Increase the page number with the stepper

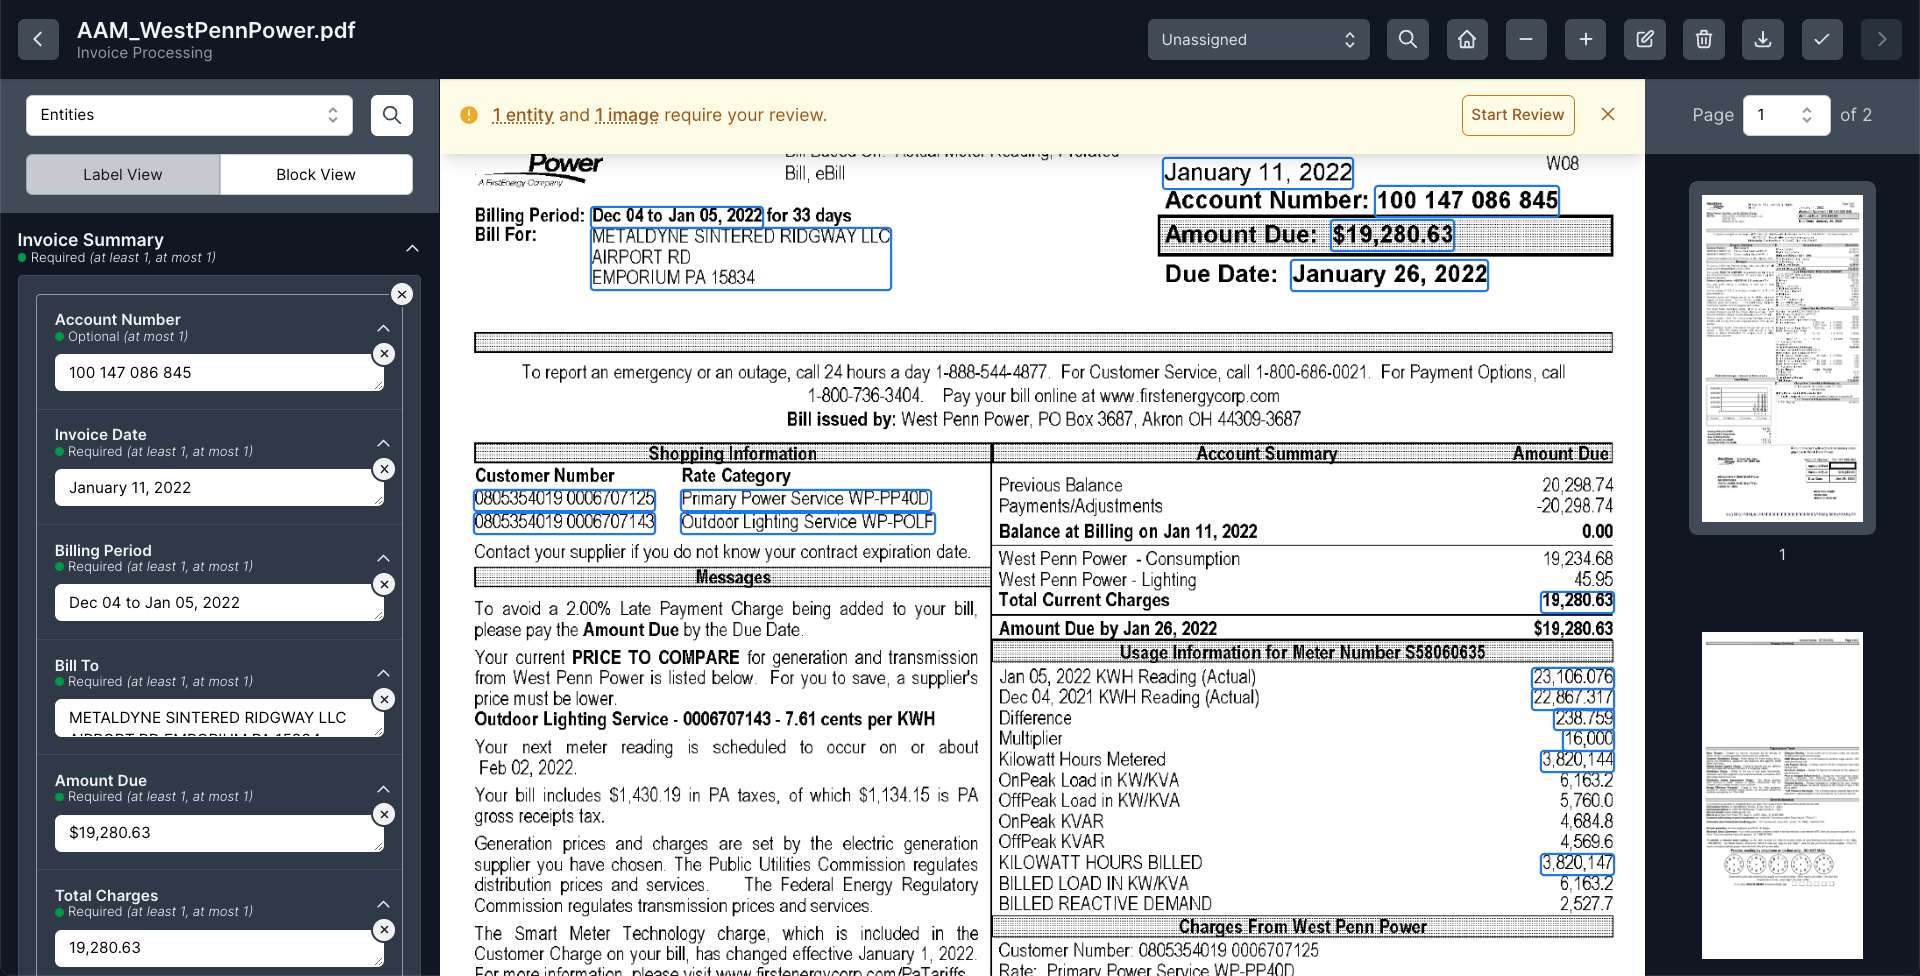1806,109
